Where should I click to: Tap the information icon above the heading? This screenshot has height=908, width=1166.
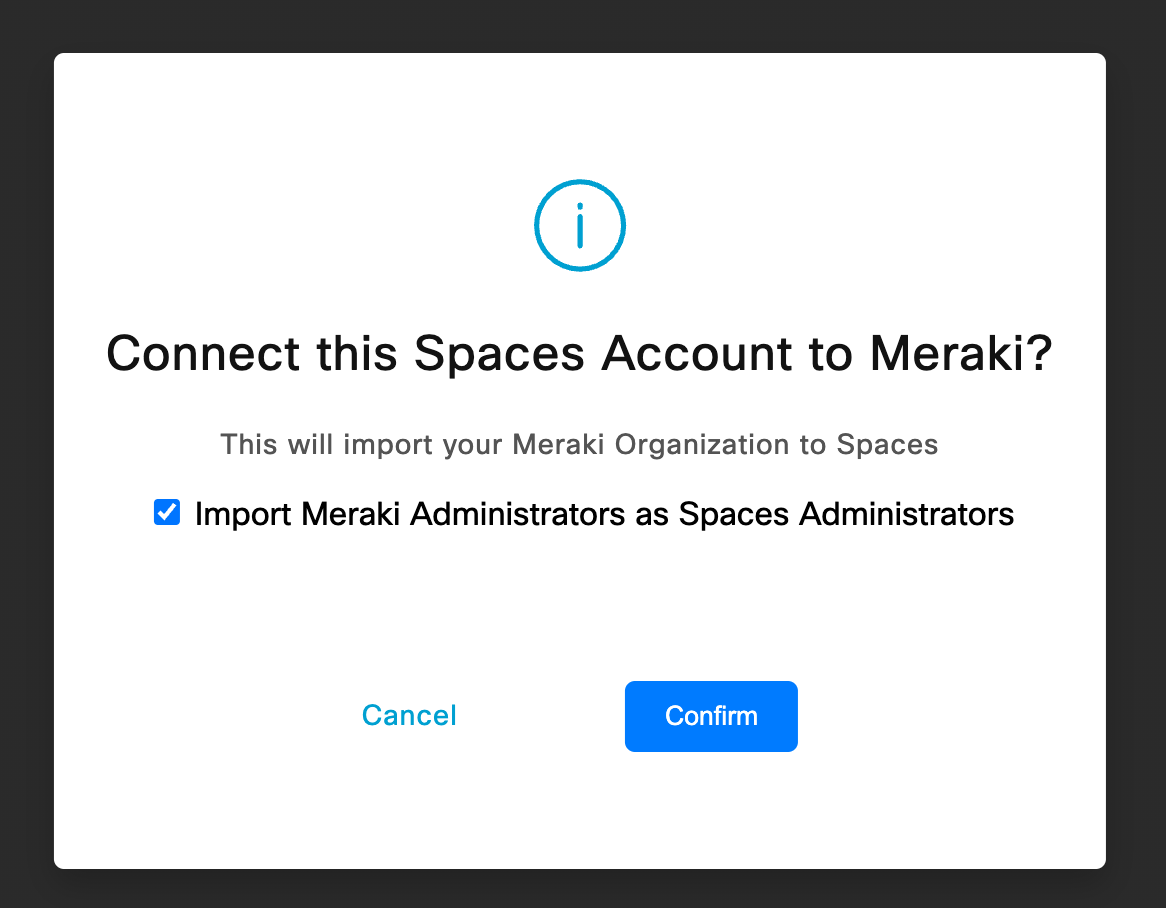(x=580, y=226)
